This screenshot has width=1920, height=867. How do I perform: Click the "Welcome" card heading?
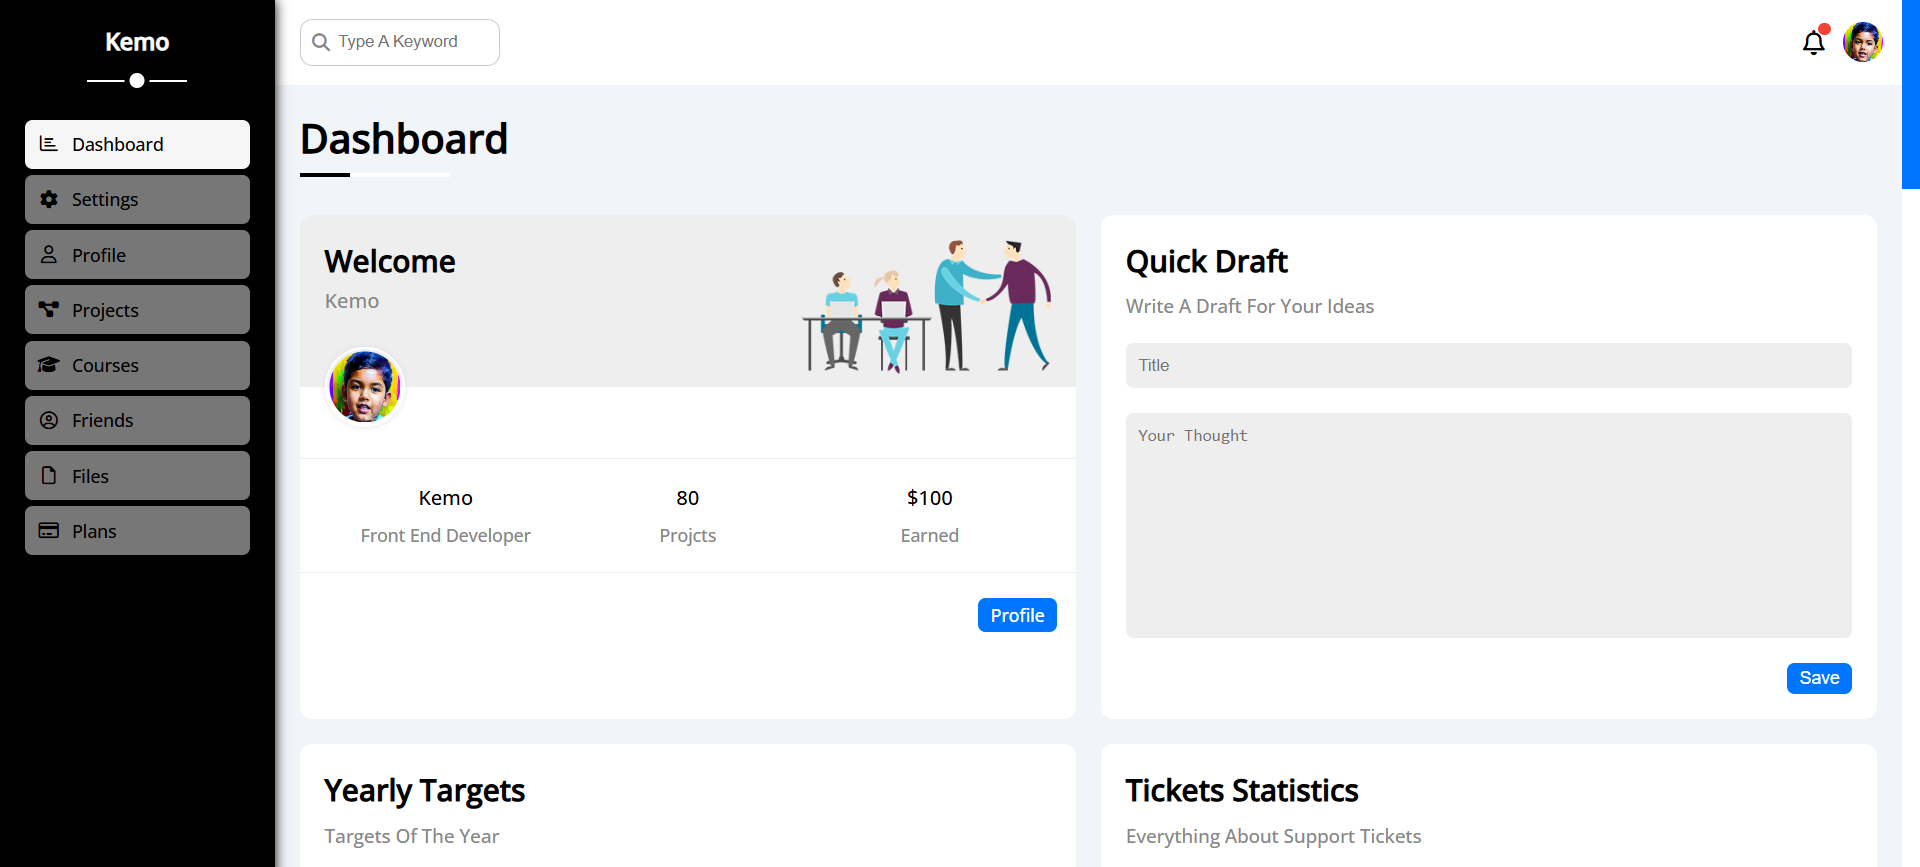tap(390, 261)
